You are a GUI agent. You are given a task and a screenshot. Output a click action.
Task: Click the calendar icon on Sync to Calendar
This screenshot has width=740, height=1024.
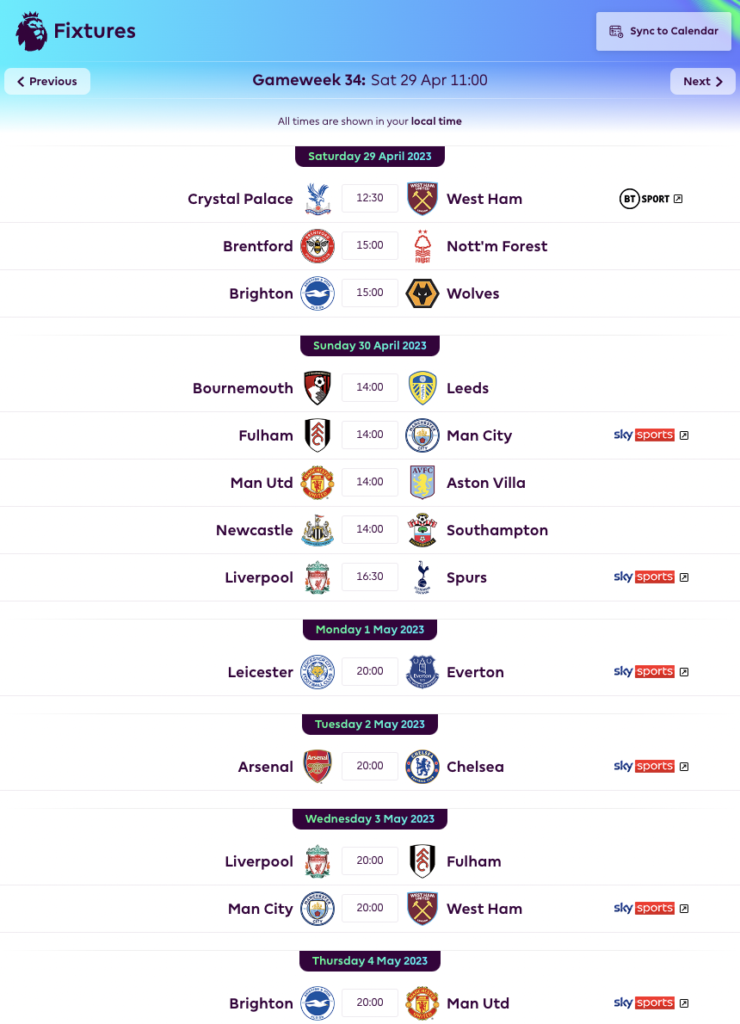pyautogui.click(x=618, y=31)
